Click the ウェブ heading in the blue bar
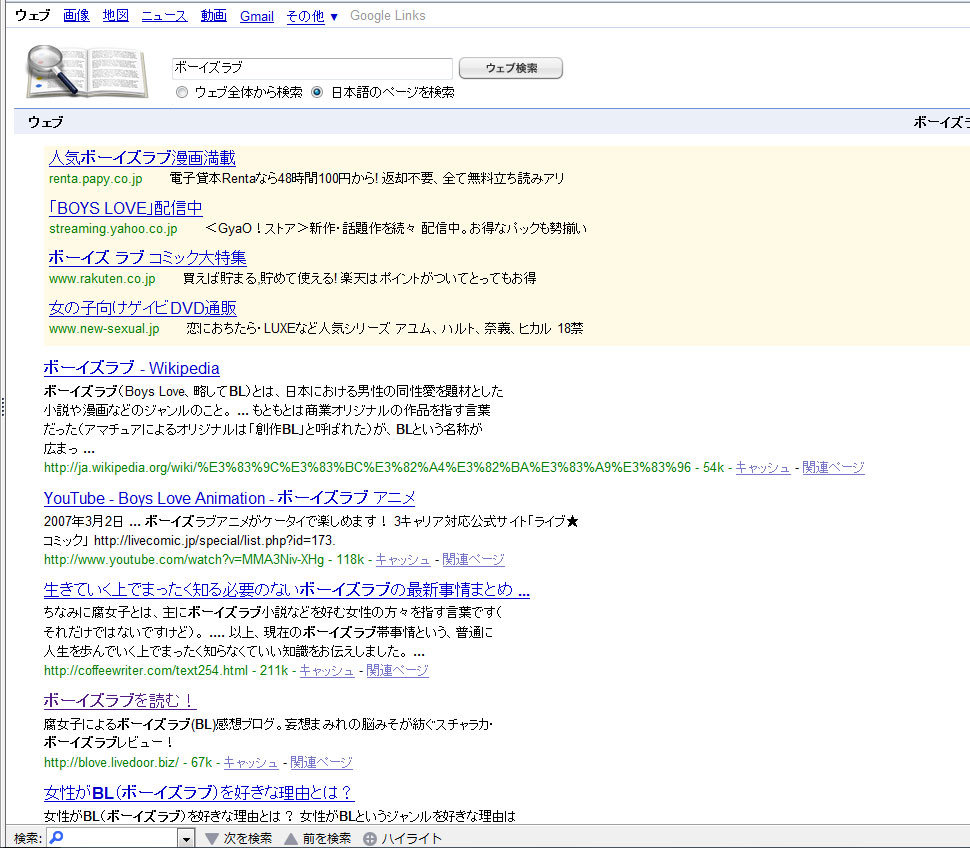Image resolution: width=970 pixels, height=848 pixels. coord(45,122)
